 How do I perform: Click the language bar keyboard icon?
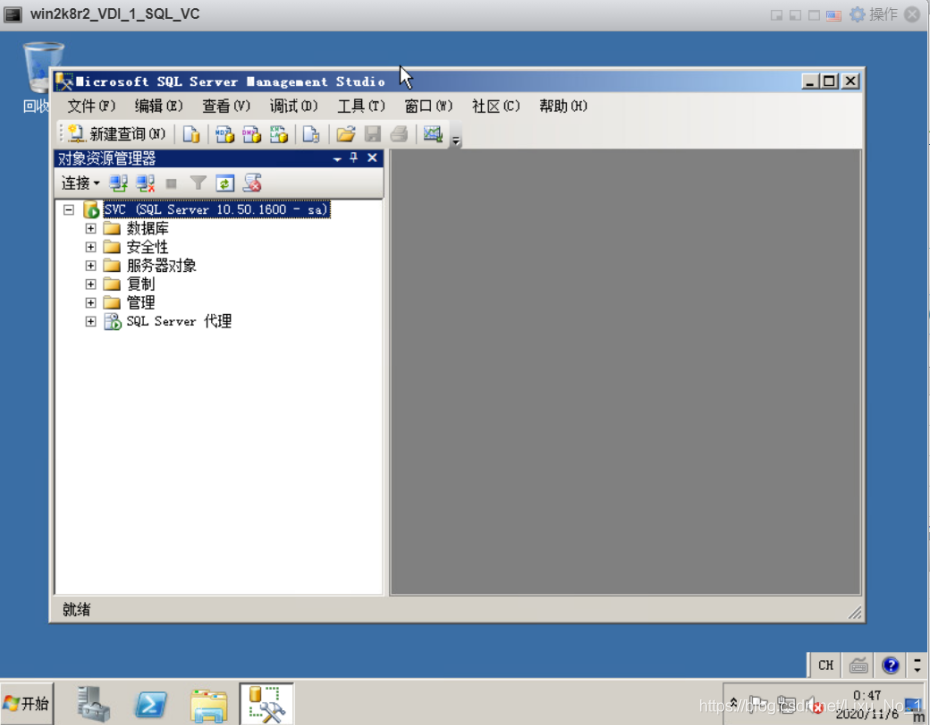(x=858, y=665)
